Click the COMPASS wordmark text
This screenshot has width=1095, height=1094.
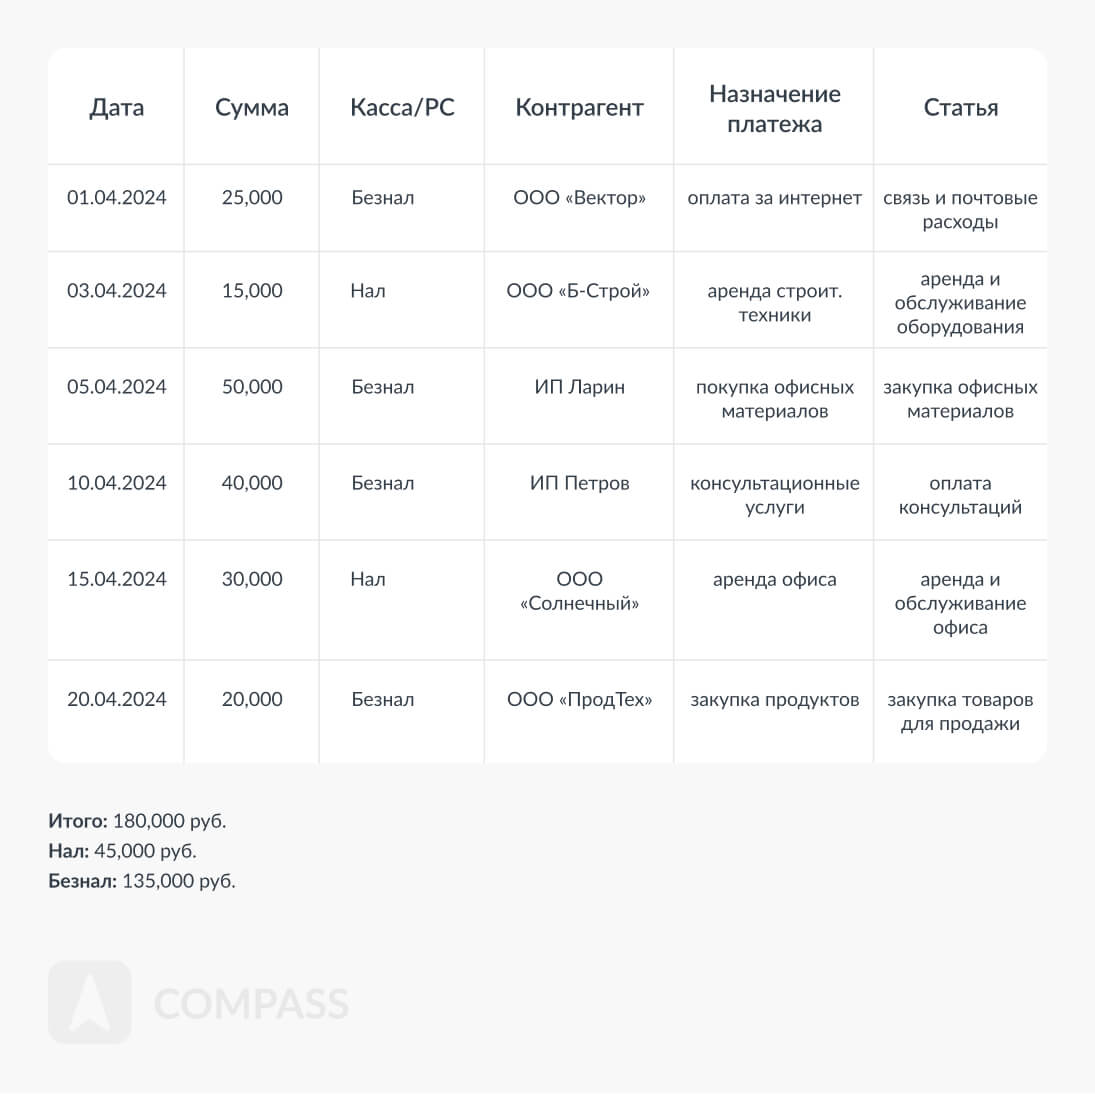pyautogui.click(x=251, y=1004)
